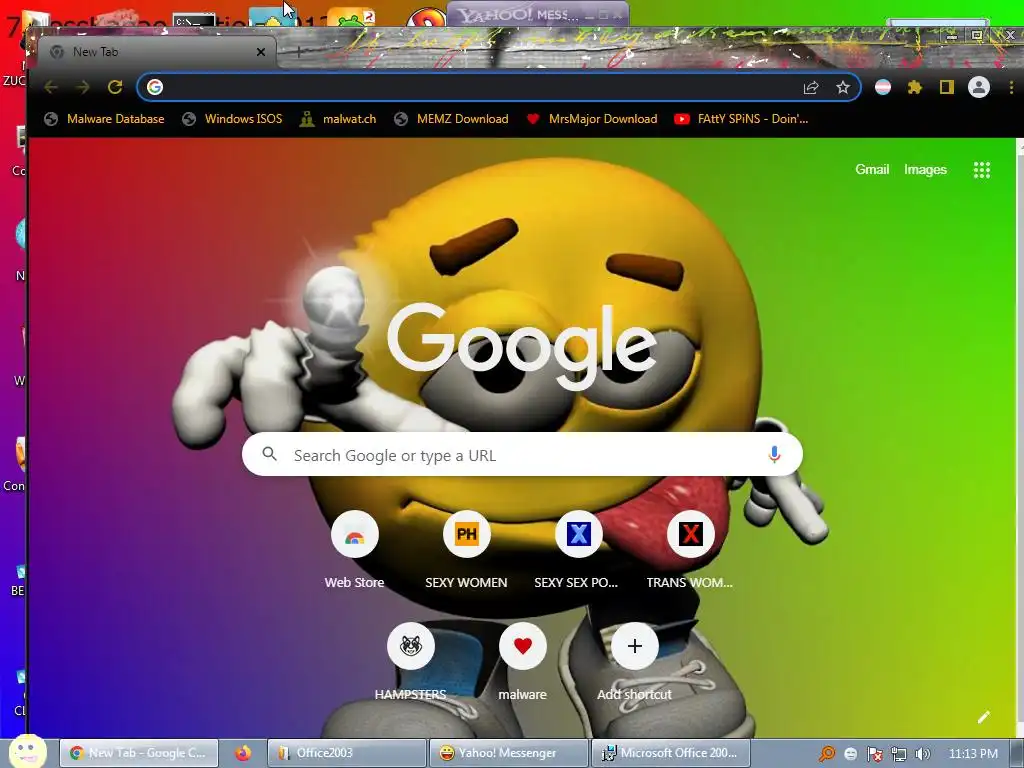Open the Malware Database bookmark
The width and height of the screenshot is (1024, 768).
(x=104, y=119)
